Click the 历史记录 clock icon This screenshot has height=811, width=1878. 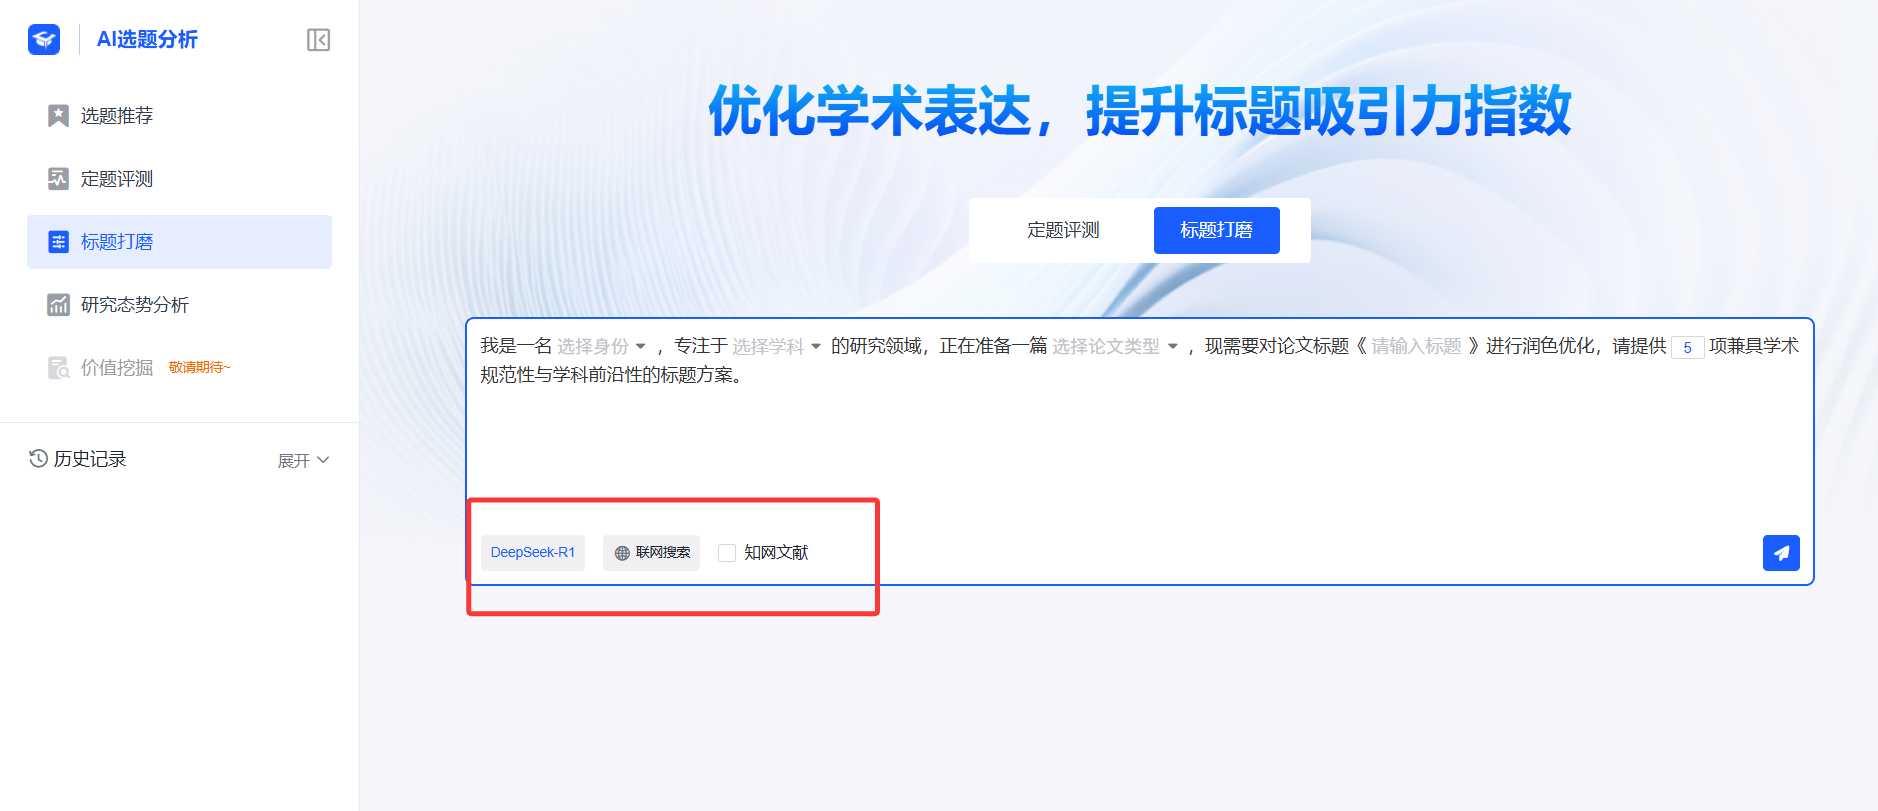pos(38,459)
